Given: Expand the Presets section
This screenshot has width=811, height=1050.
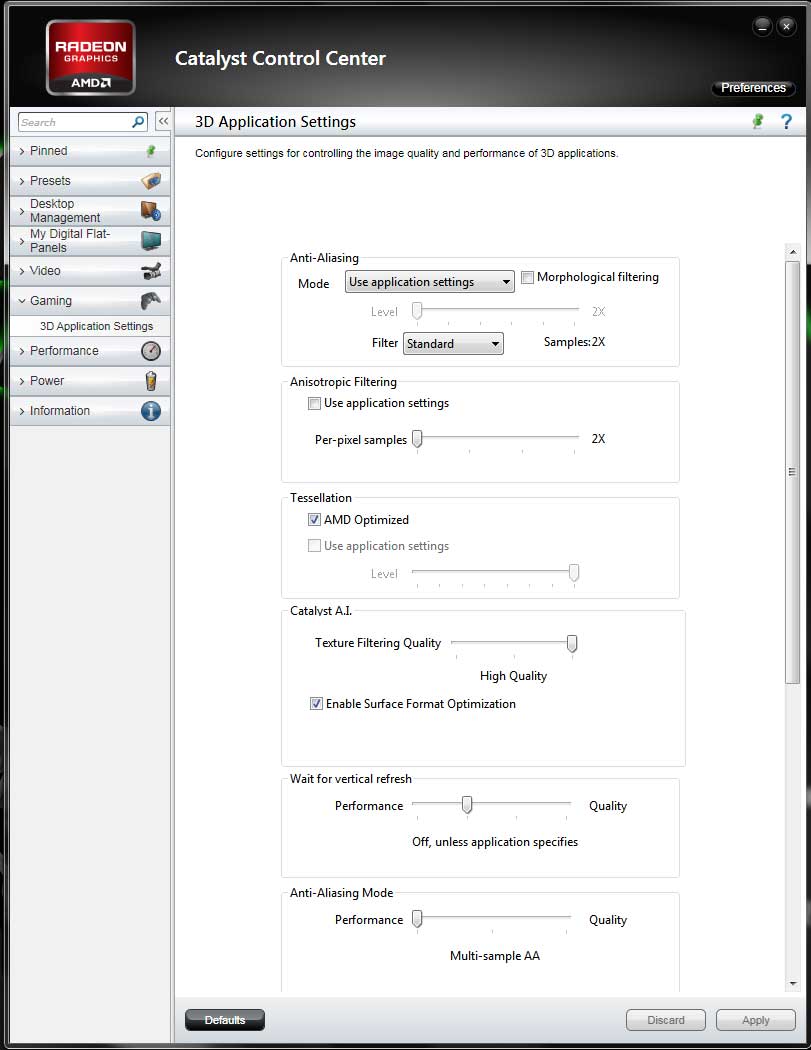Looking at the screenshot, I should click(x=90, y=181).
